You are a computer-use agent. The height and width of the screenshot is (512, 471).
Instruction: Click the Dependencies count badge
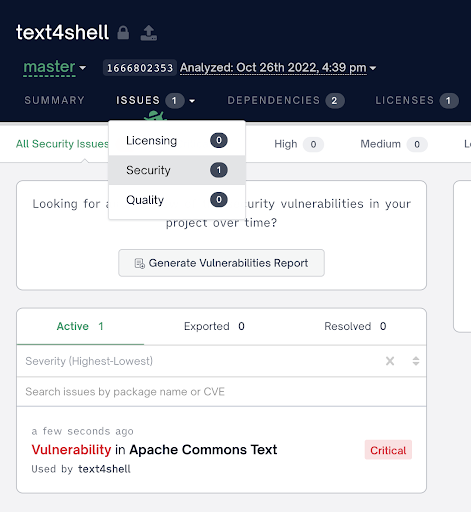point(334,101)
